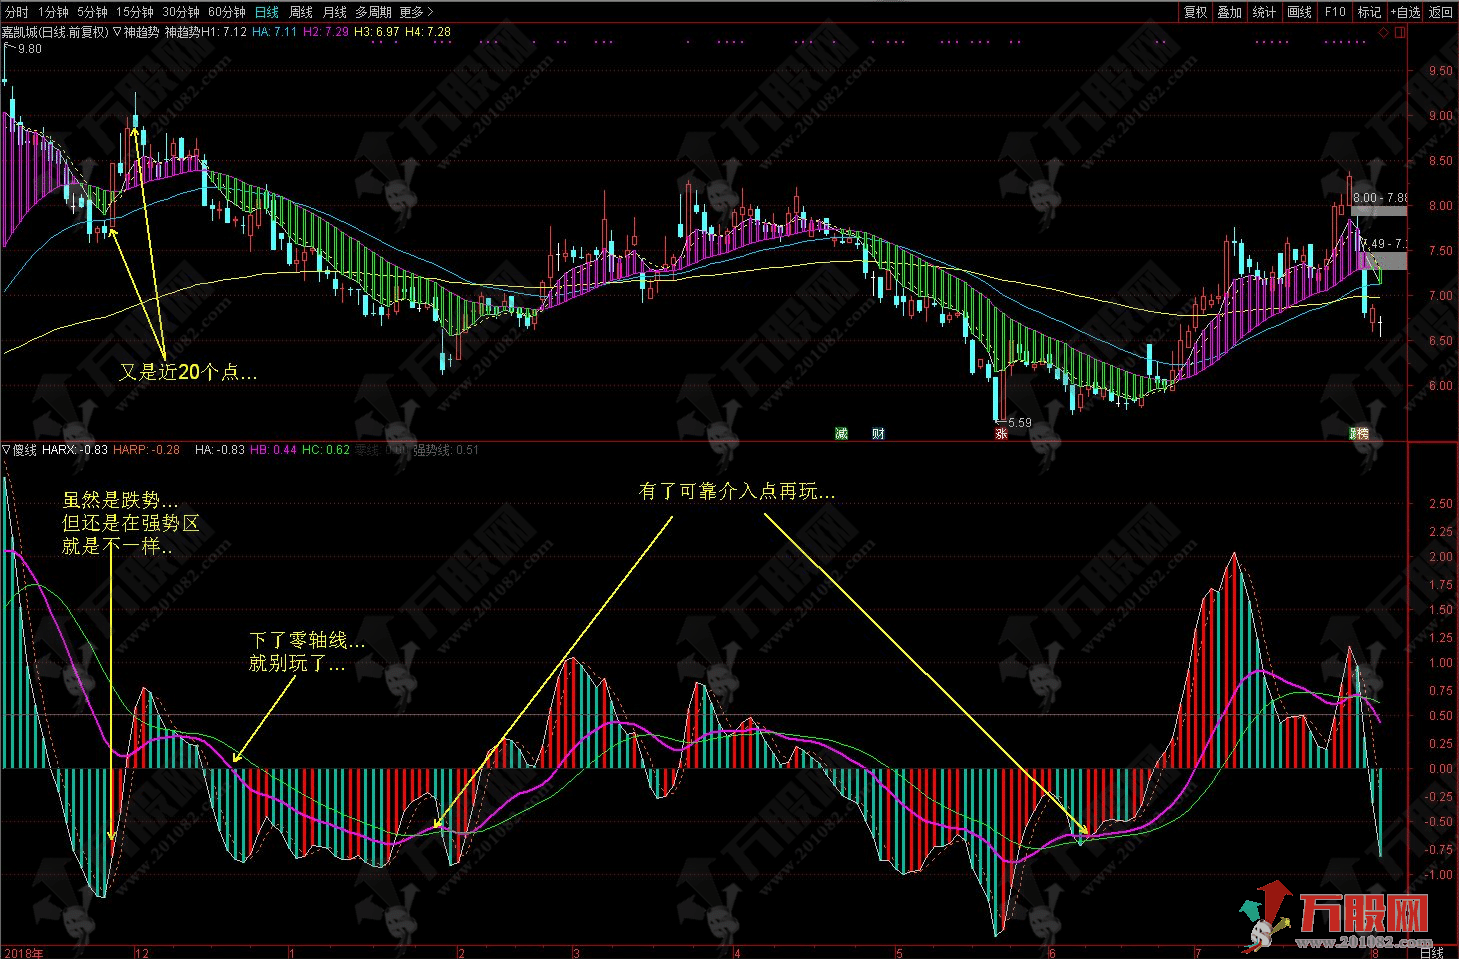Select the 60分钟 period tab
Image resolution: width=1459 pixels, height=959 pixels.
tap(227, 12)
